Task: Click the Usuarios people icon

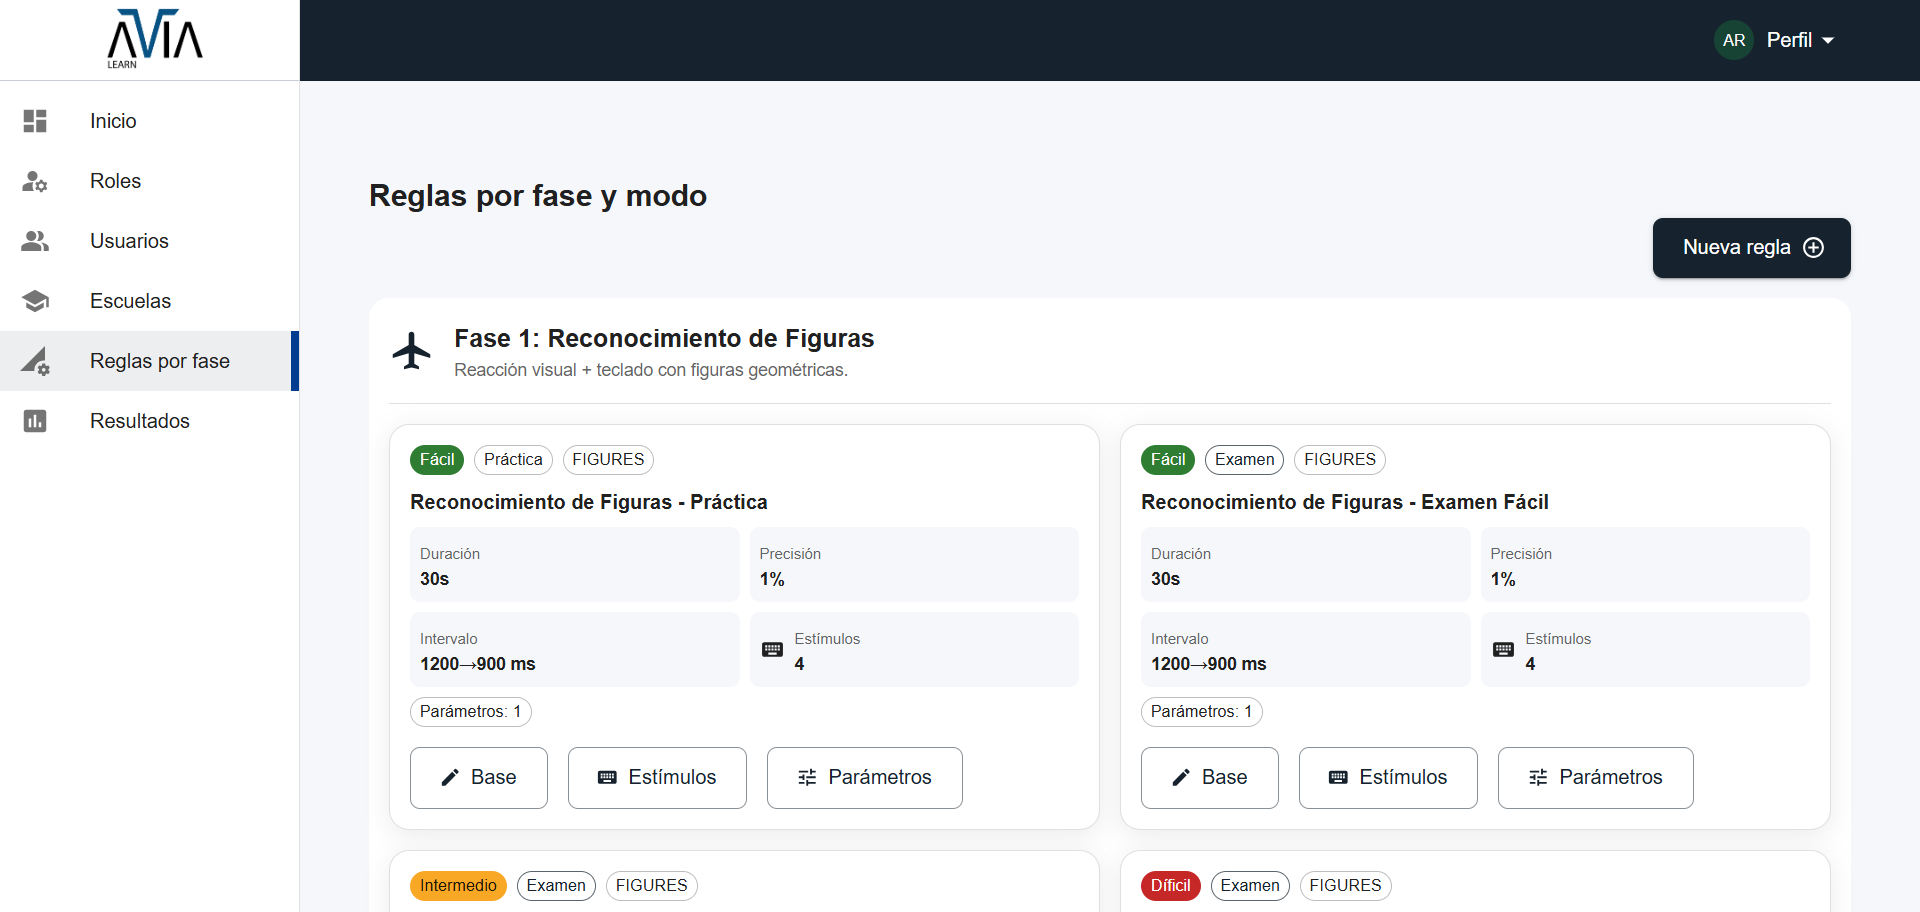Action: [35, 241]
